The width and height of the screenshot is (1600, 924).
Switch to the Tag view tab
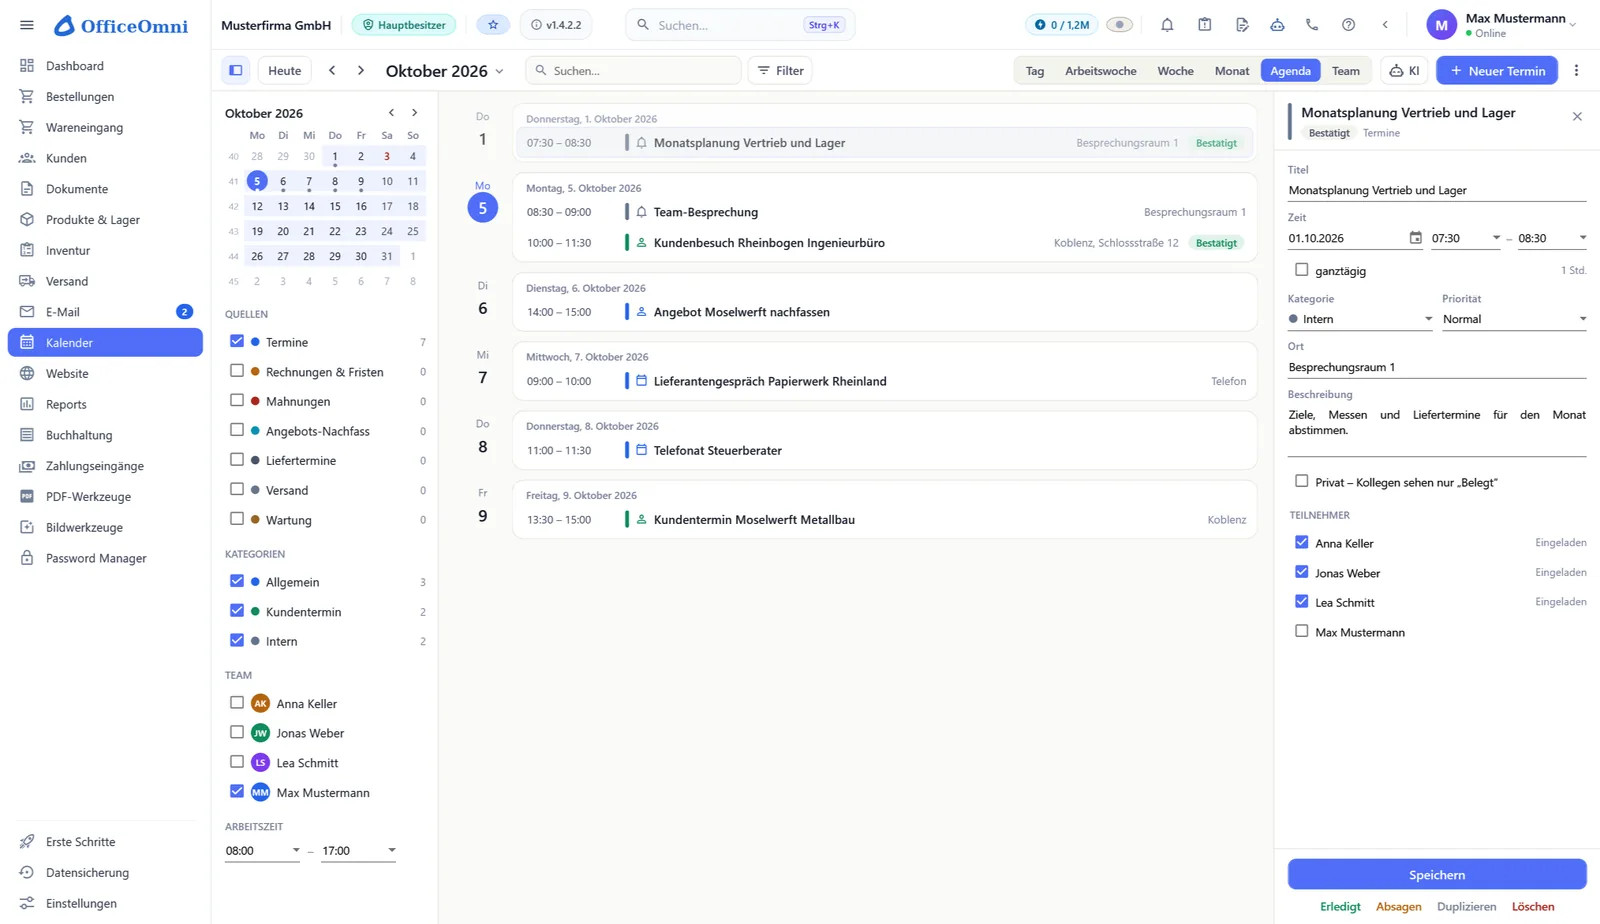tap(1035, 71)
